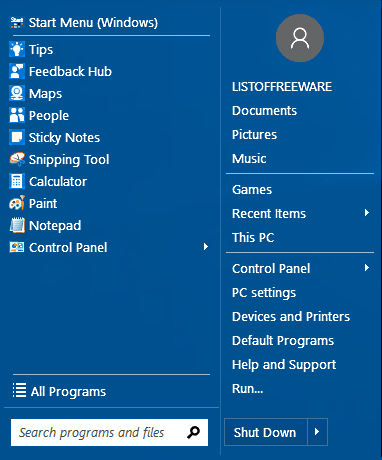Launch the Tips lightbulb icon
382x460 pixels.
17,49
